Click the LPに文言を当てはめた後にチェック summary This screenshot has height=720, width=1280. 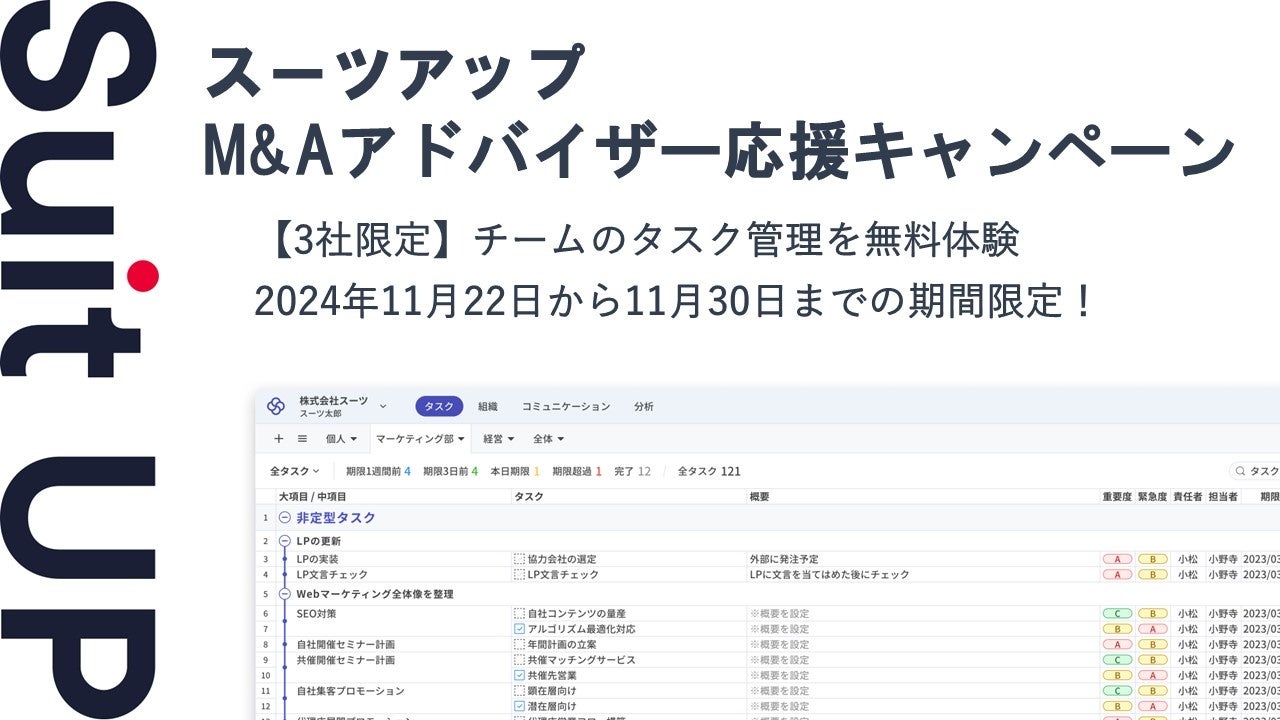click(x=830, y=575)
